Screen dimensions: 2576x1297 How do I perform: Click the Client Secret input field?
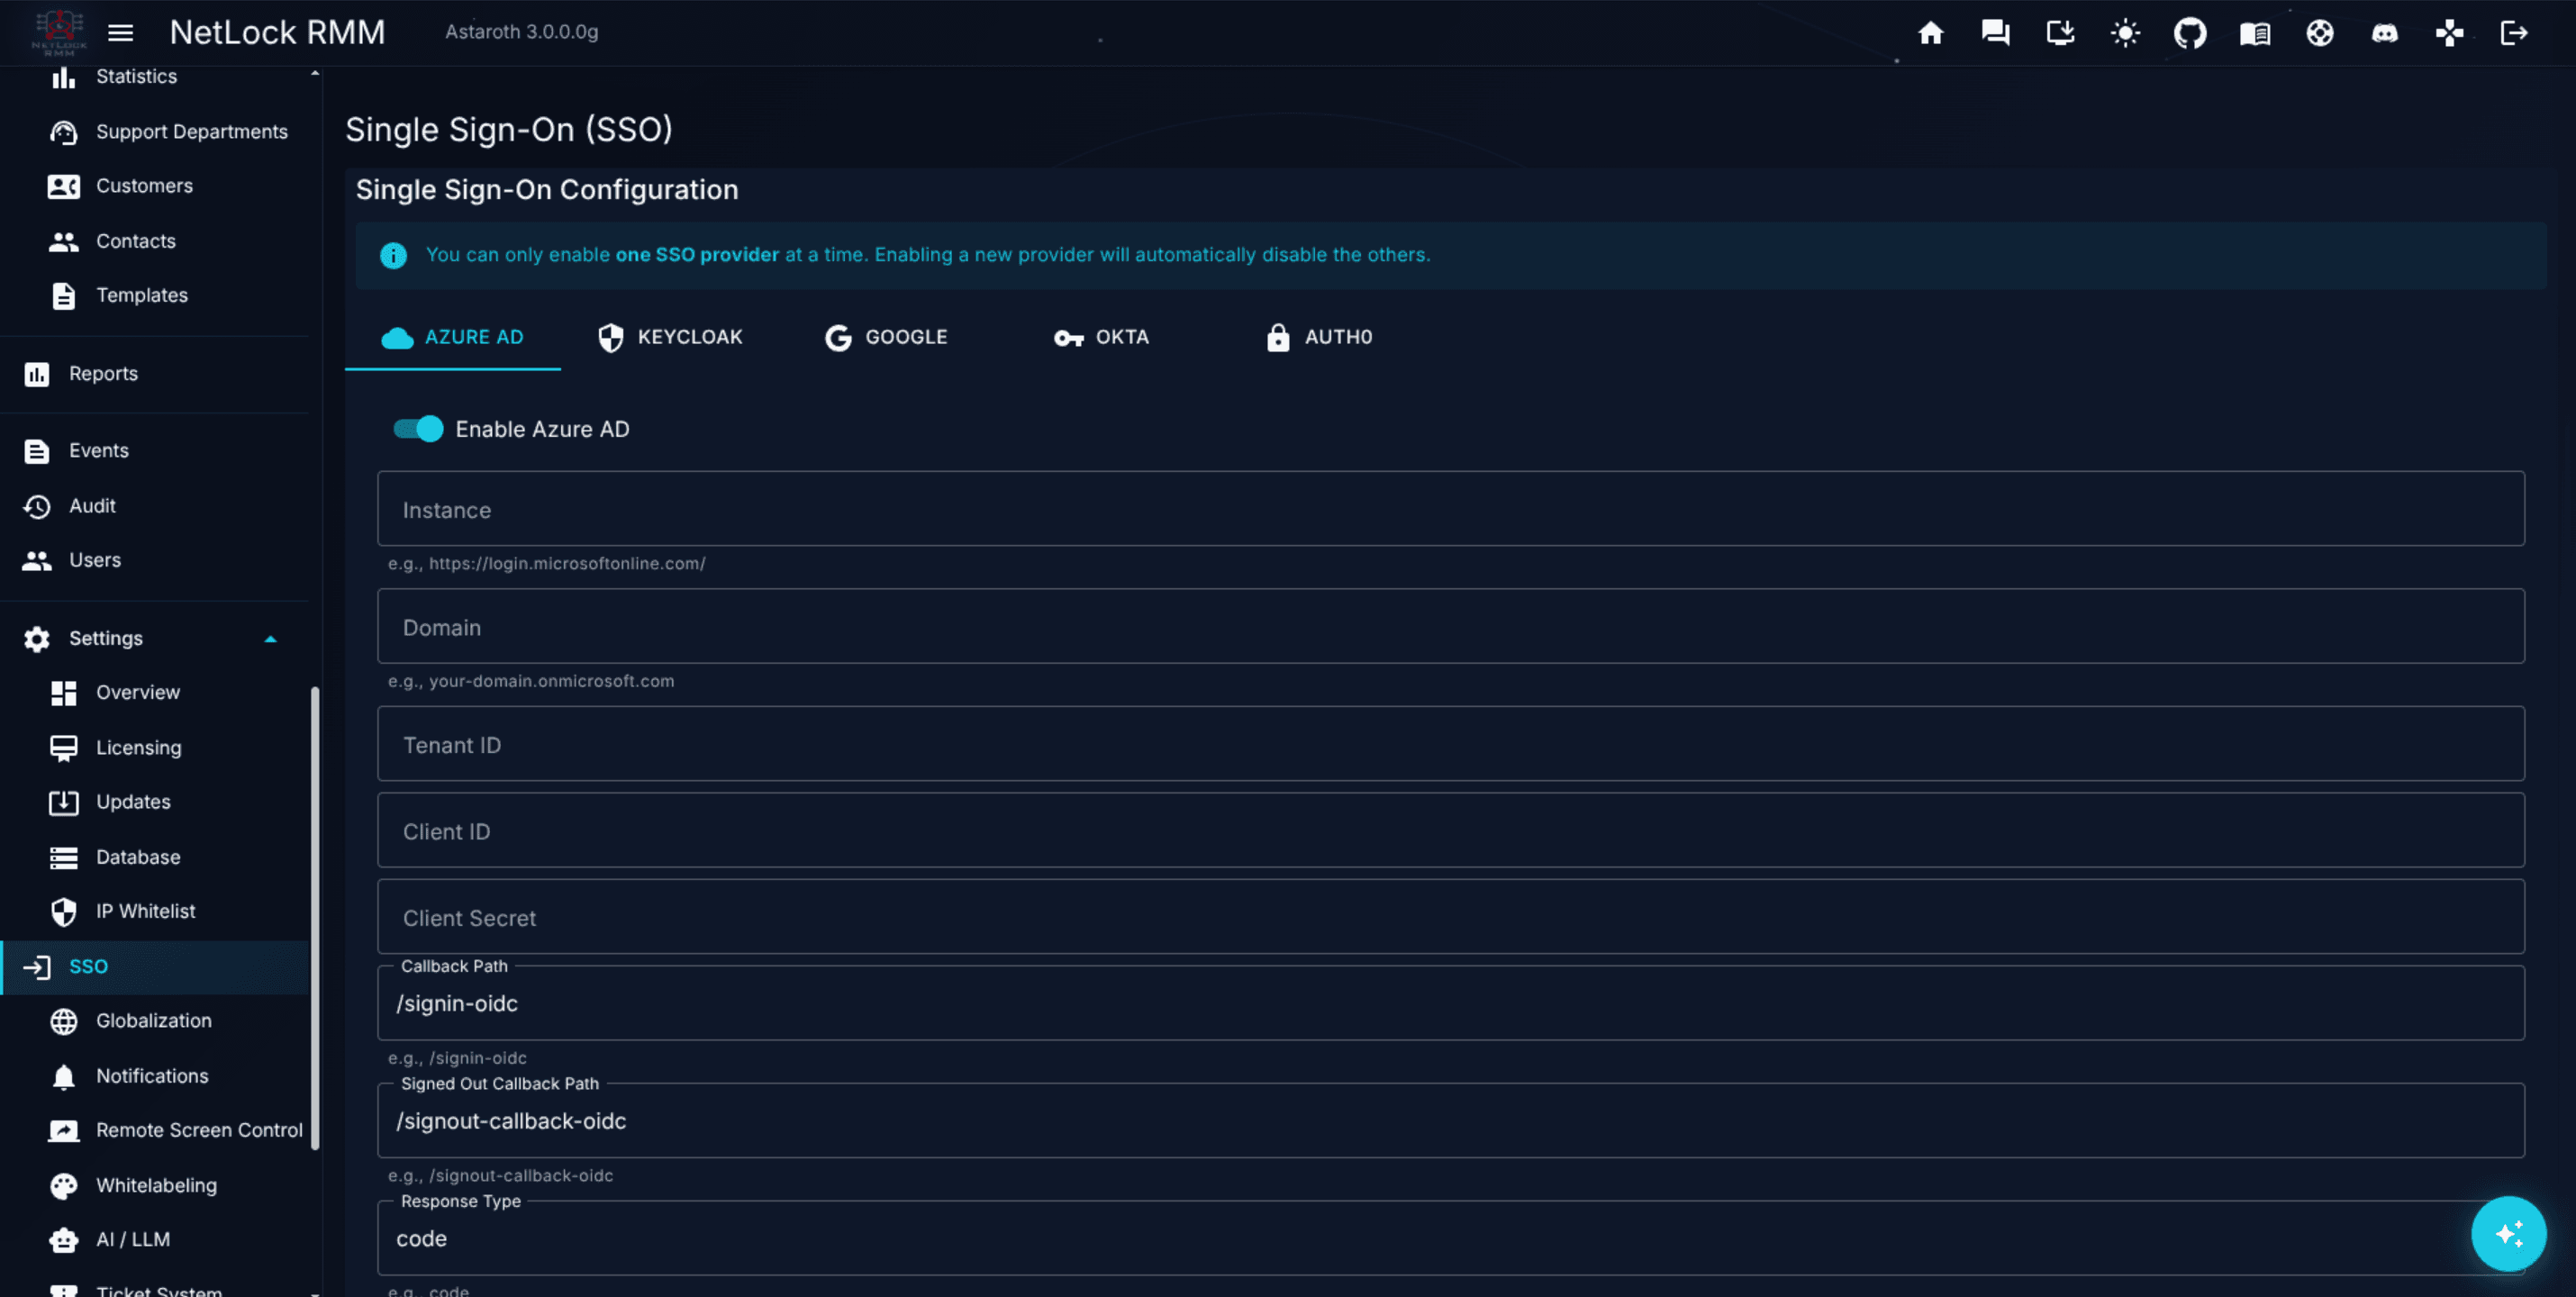(1450, 917)
